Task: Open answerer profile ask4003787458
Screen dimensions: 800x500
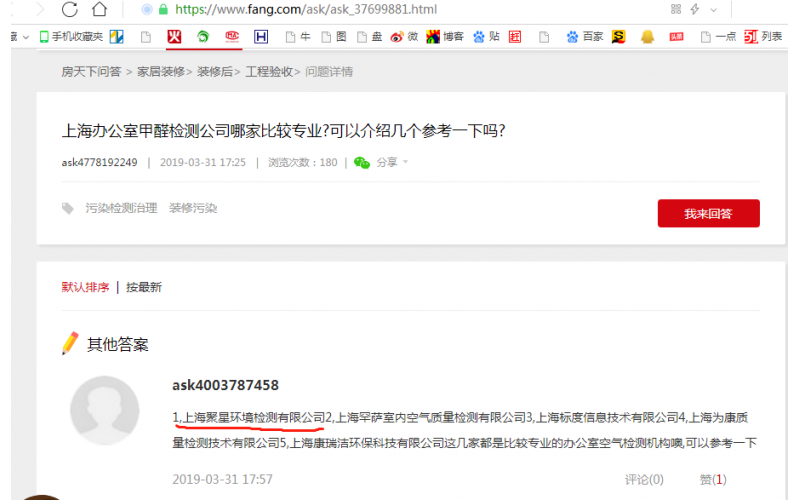Action: click(x=226, y=385)
